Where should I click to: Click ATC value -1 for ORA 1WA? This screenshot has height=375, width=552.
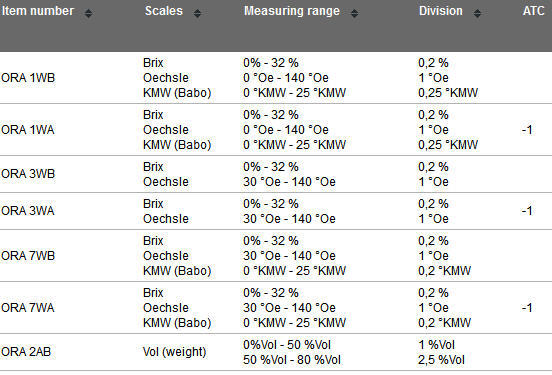[527, 130]
